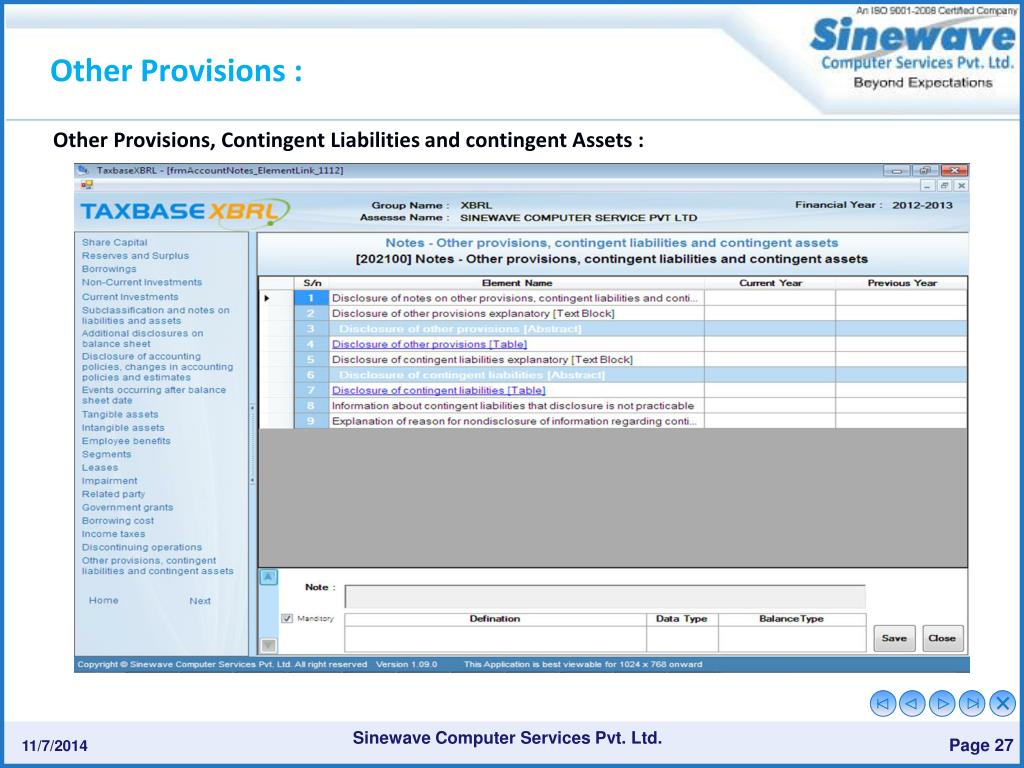This screenshot has width=1024, height=768.
Task: Select Borrowings in sidebar
Action: (x=109, y=269)
